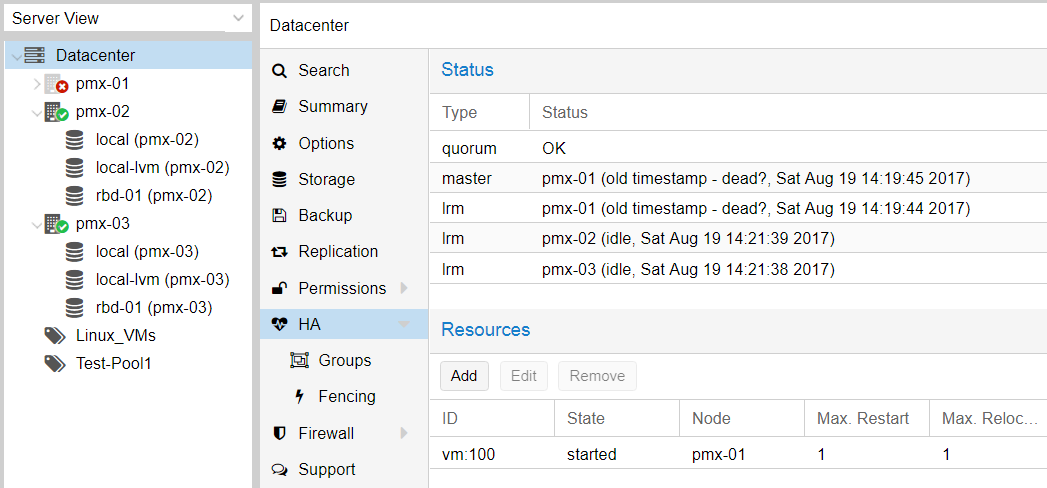The image size is (1047, 488).
Task: Open the Groups submenu item
Action: [x=345, y=360]
